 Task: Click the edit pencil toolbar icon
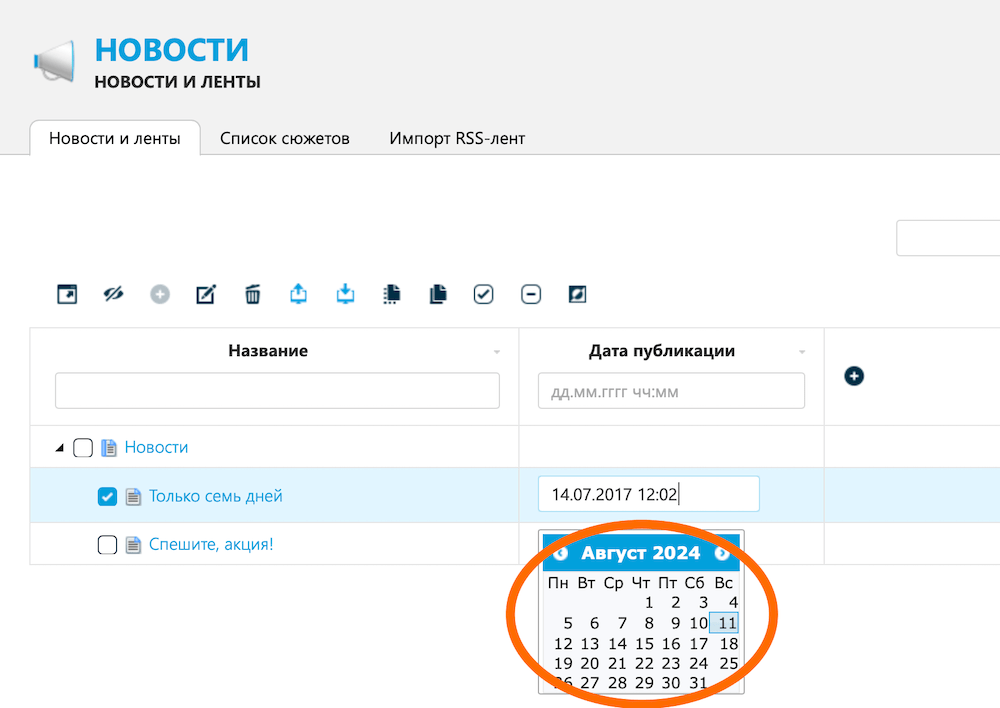(206, 294)
